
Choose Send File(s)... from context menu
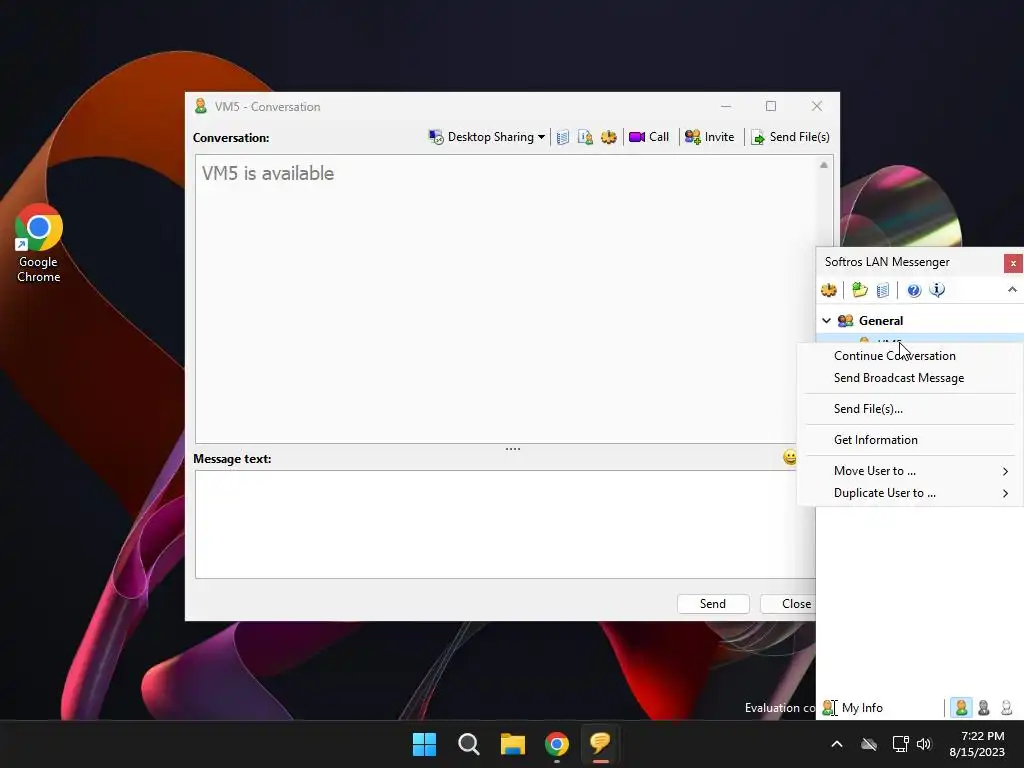tap(869, 409)
